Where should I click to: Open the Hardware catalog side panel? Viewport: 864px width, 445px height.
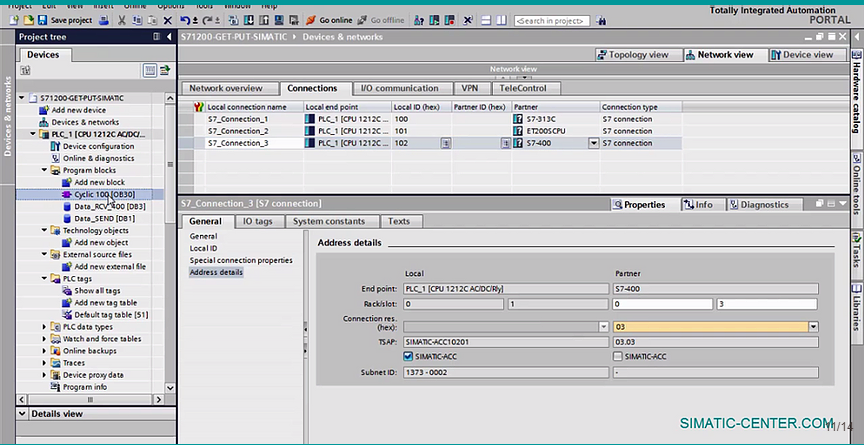tap(856, 97)
